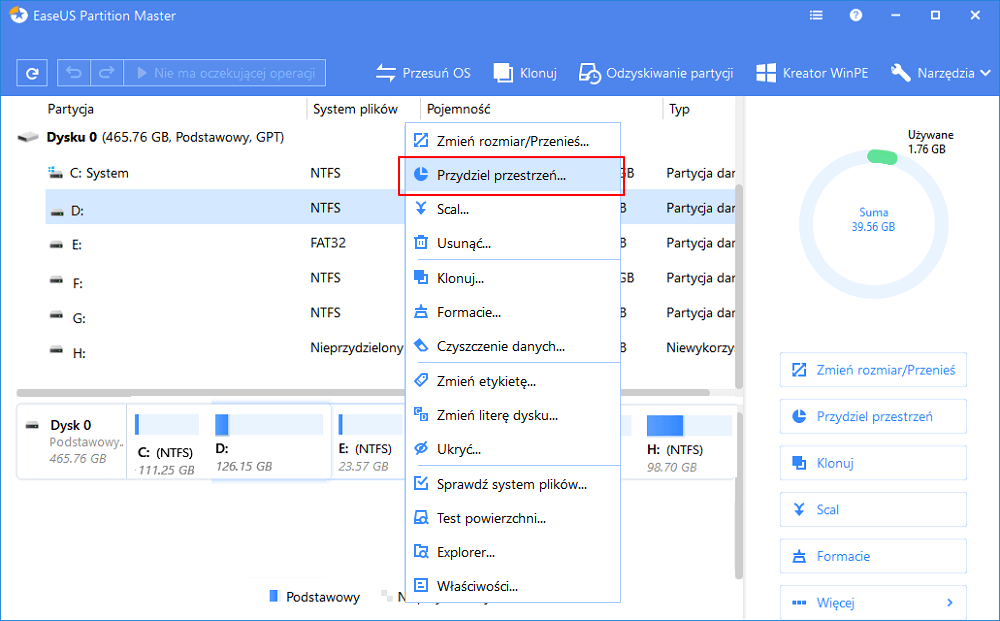
Task: Click the Zmień etykietę tag icon
Action: 421,381
